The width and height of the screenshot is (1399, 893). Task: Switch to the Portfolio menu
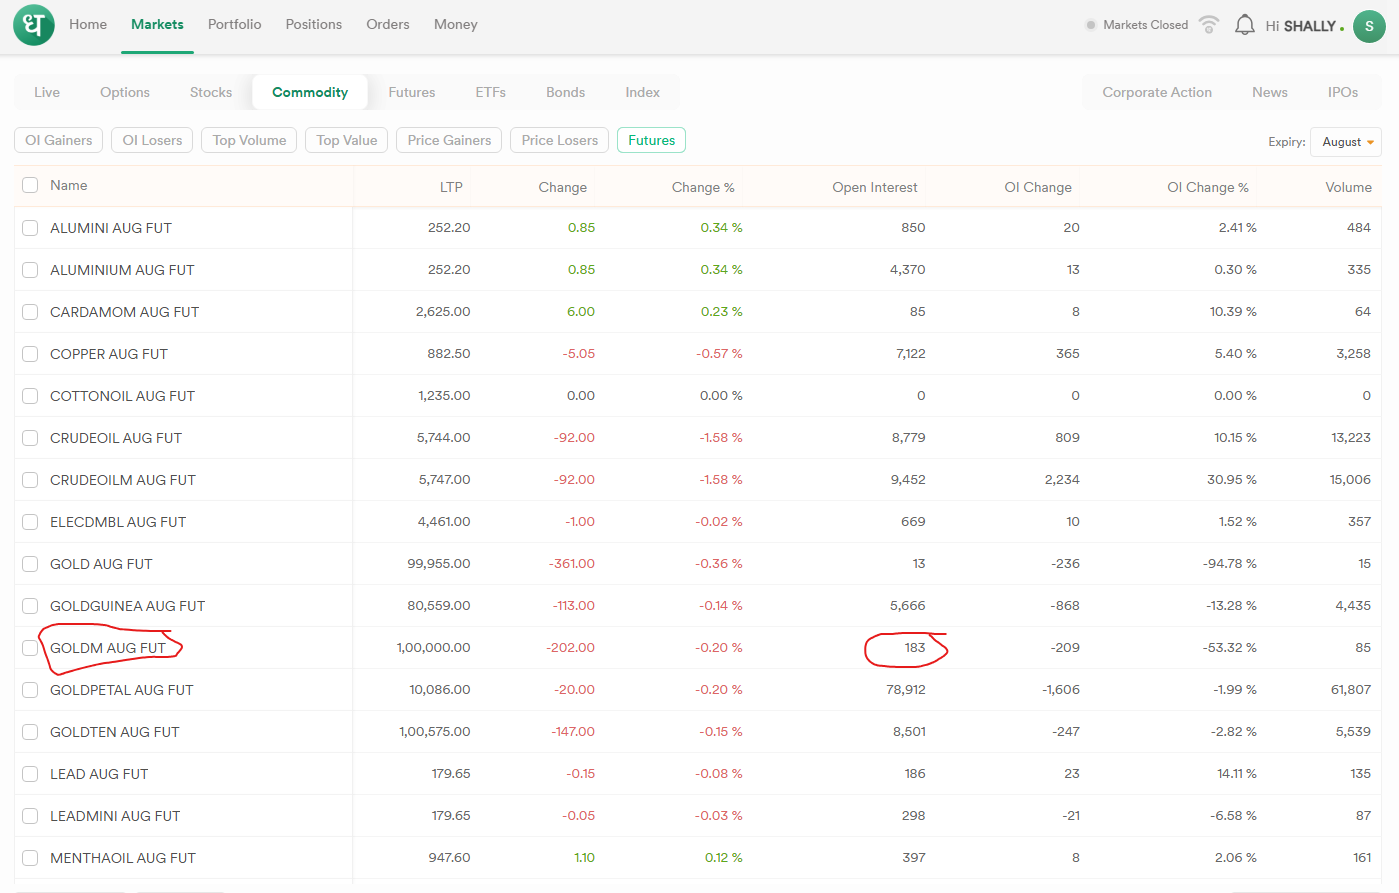[234, 24]
